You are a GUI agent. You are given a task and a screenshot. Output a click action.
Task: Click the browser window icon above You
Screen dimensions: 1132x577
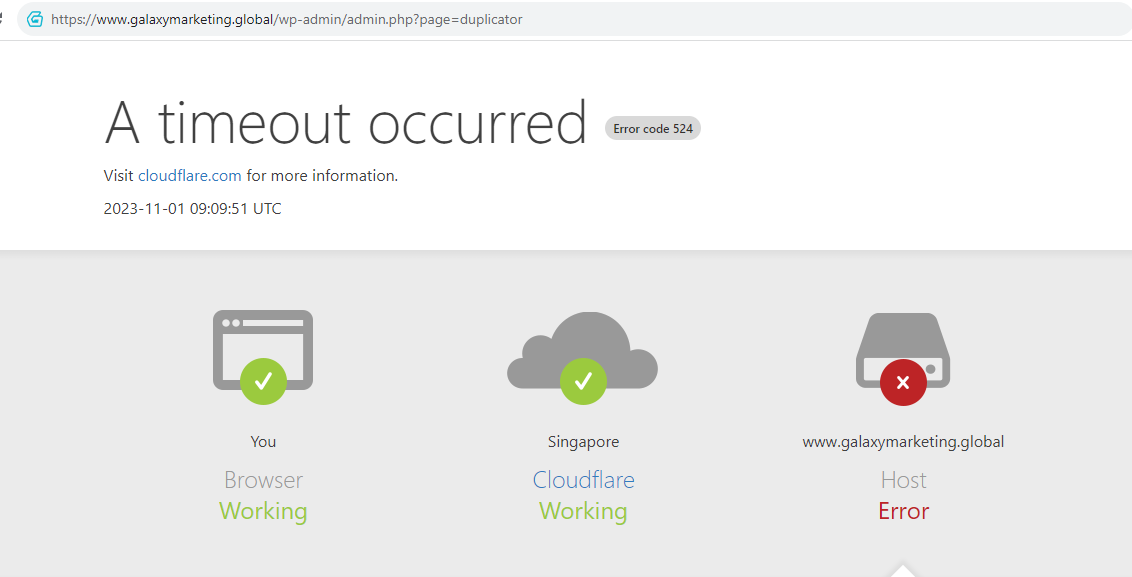(x=263, y=357)
